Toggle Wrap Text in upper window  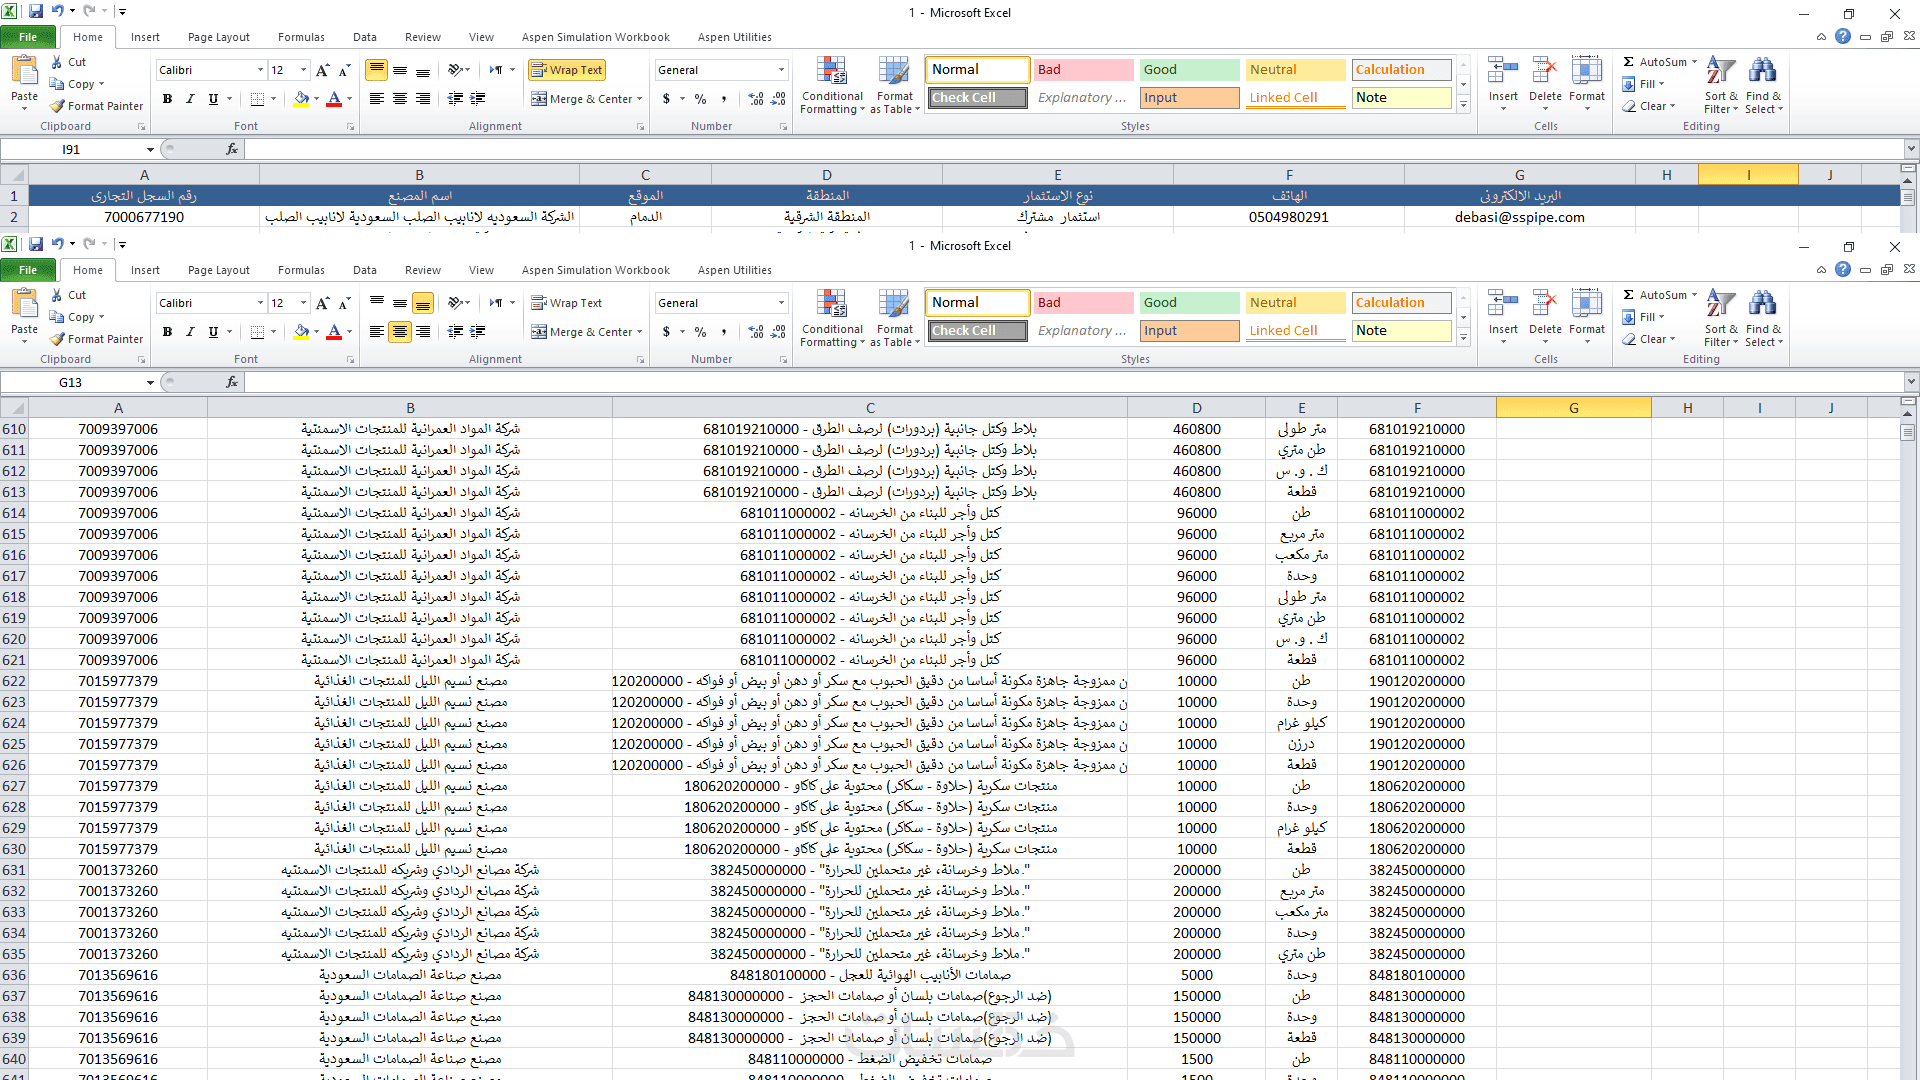(x=567, y=70)
